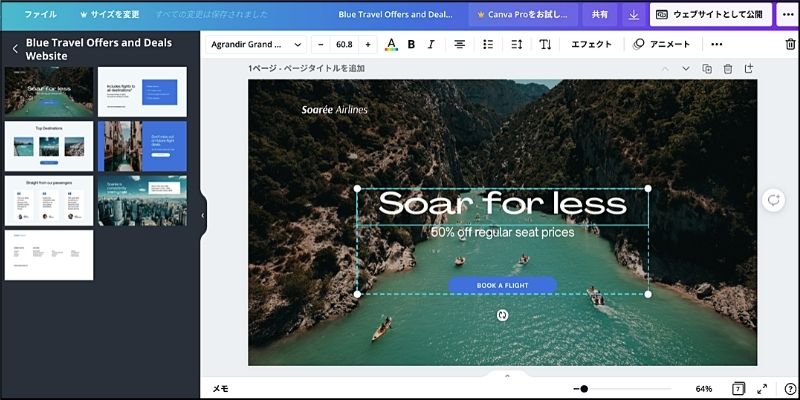Image resolution: width=800 pixels, height=400 pixels.
Task: Move page down chevron
Action: pyautogui.click(x=686, y=68)
